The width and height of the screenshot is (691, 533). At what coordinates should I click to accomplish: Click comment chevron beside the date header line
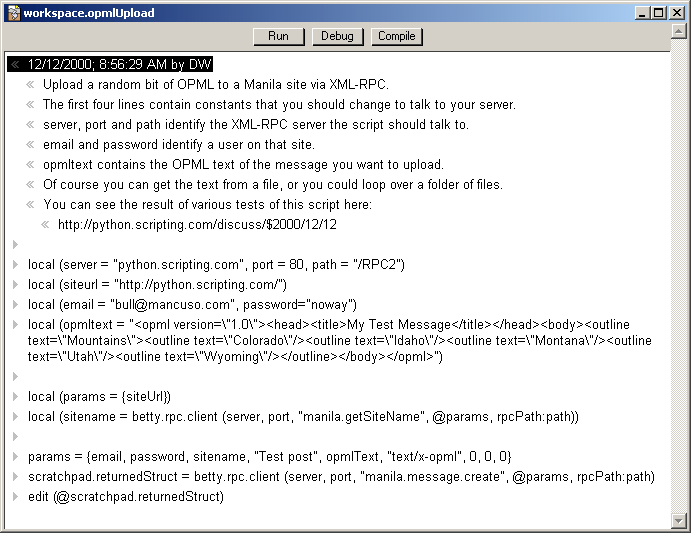(x=15, y=64)
